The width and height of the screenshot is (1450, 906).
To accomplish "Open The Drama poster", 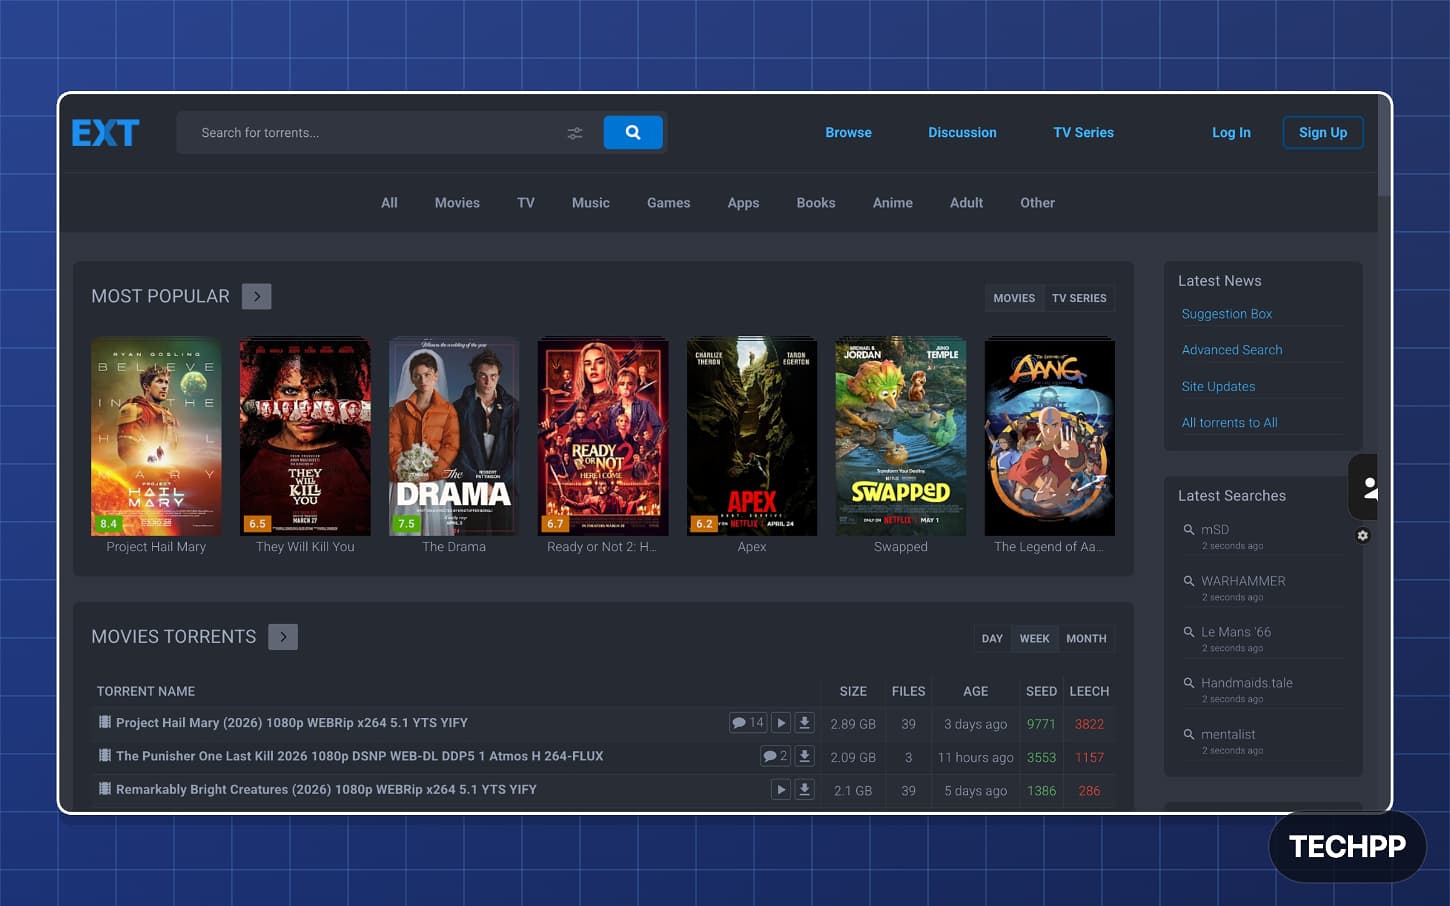I will pos(454,436).
